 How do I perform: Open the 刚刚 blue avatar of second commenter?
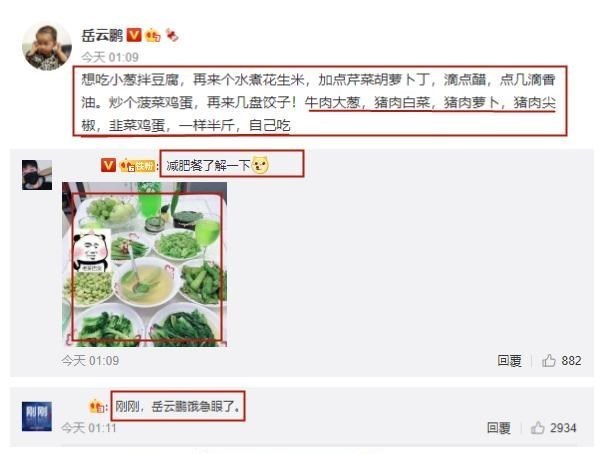37,416
